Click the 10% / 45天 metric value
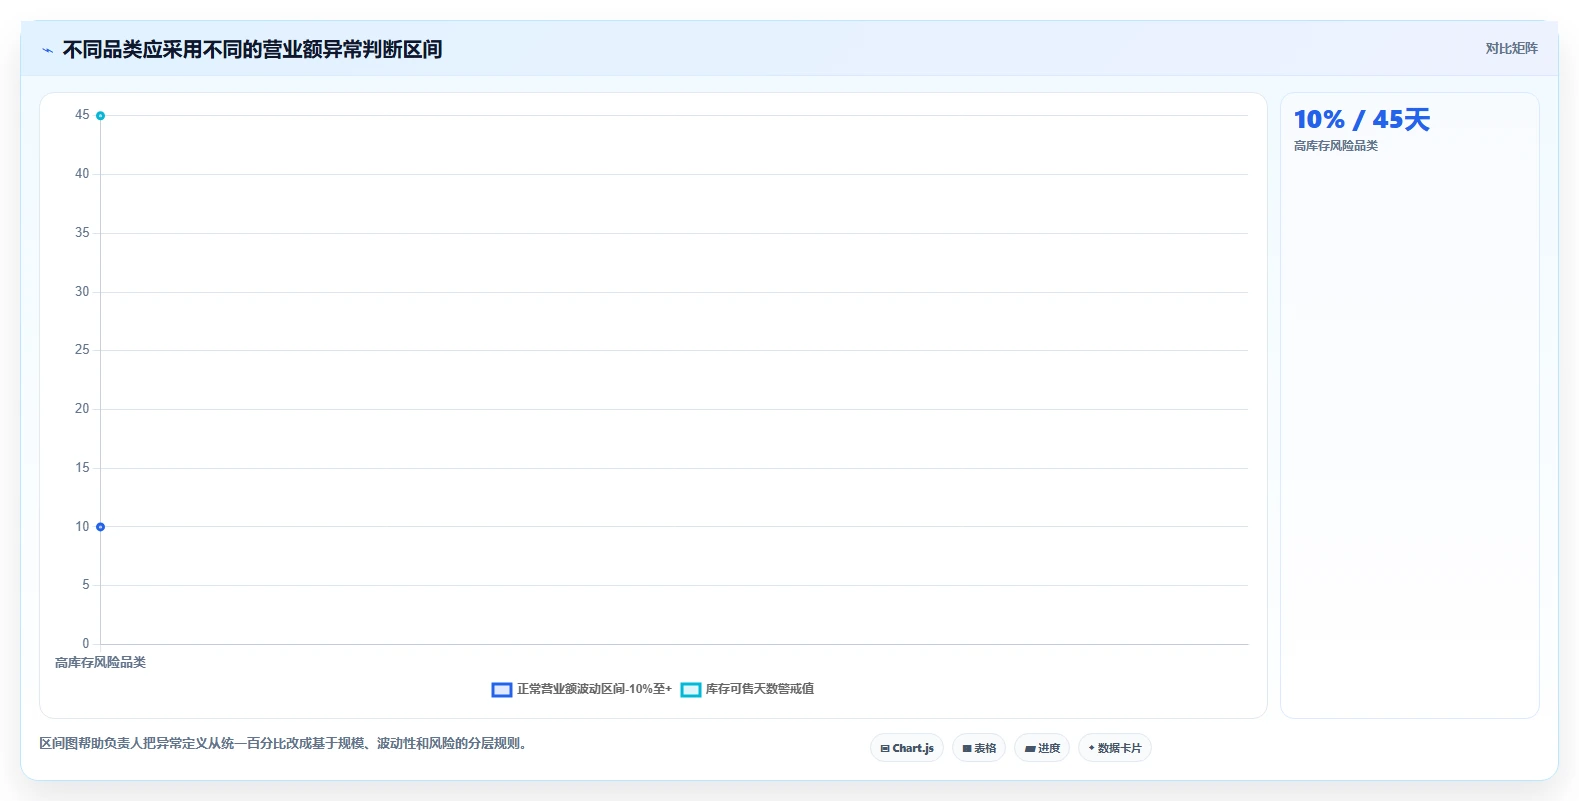 click(1362, 120)
